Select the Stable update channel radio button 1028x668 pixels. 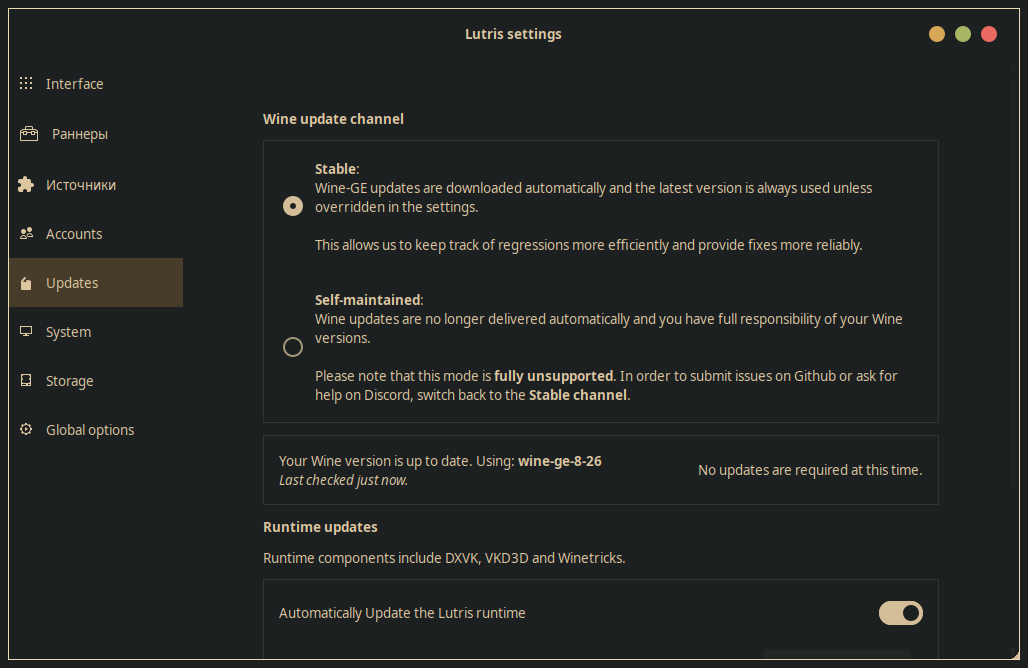[x=293, y=206]
